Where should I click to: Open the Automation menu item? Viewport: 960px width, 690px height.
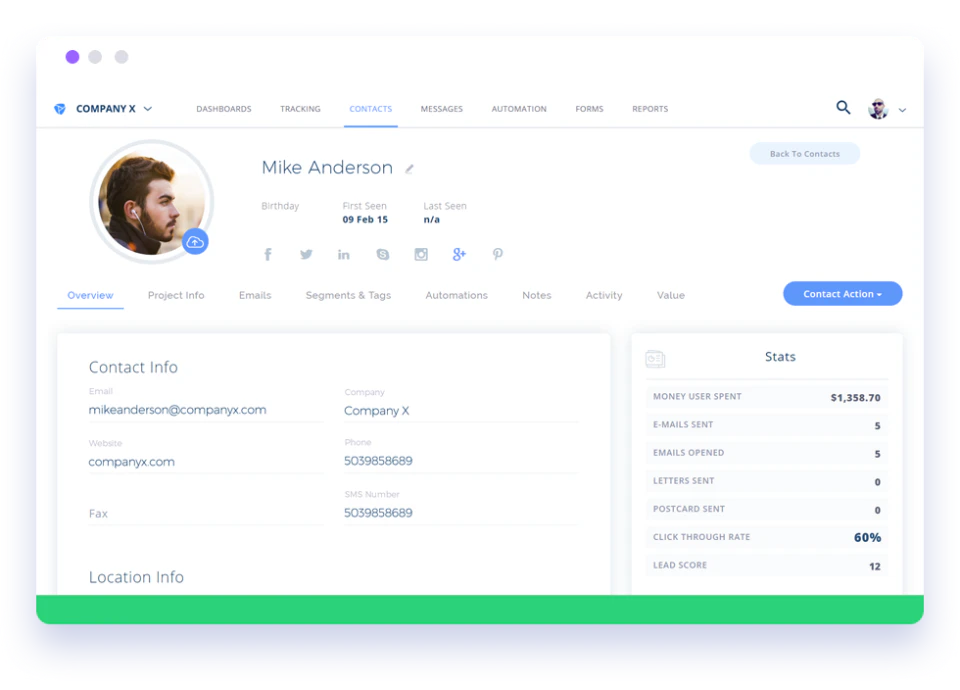tap(519, 108)
